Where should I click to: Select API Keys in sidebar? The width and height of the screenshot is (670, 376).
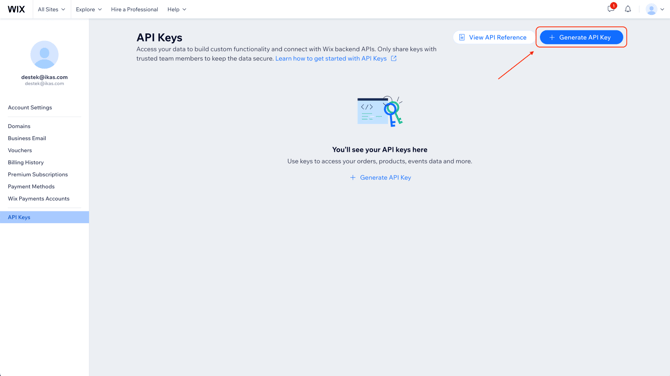point(44,217)
